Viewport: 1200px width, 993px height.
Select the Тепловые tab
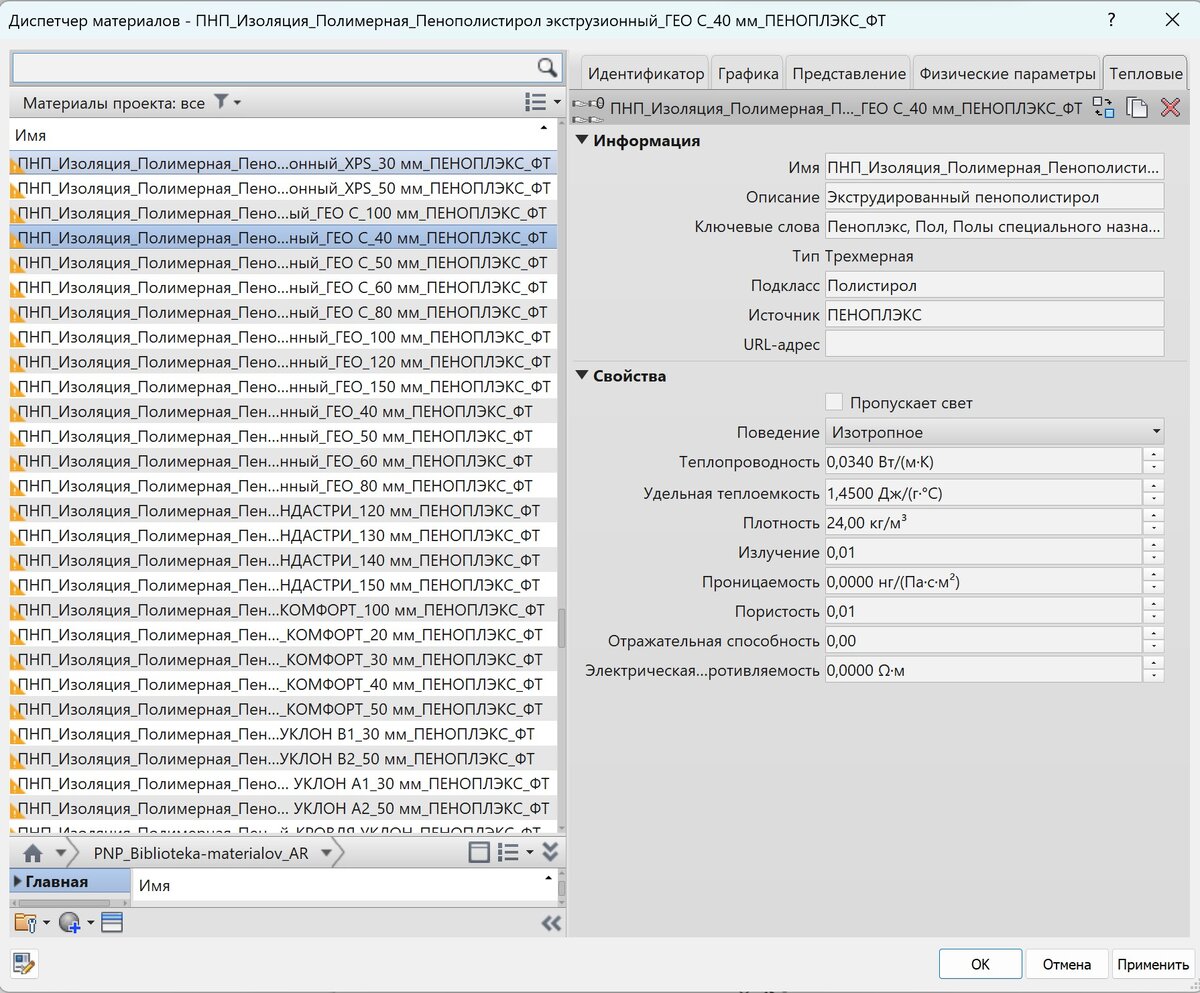point(1146,74)
